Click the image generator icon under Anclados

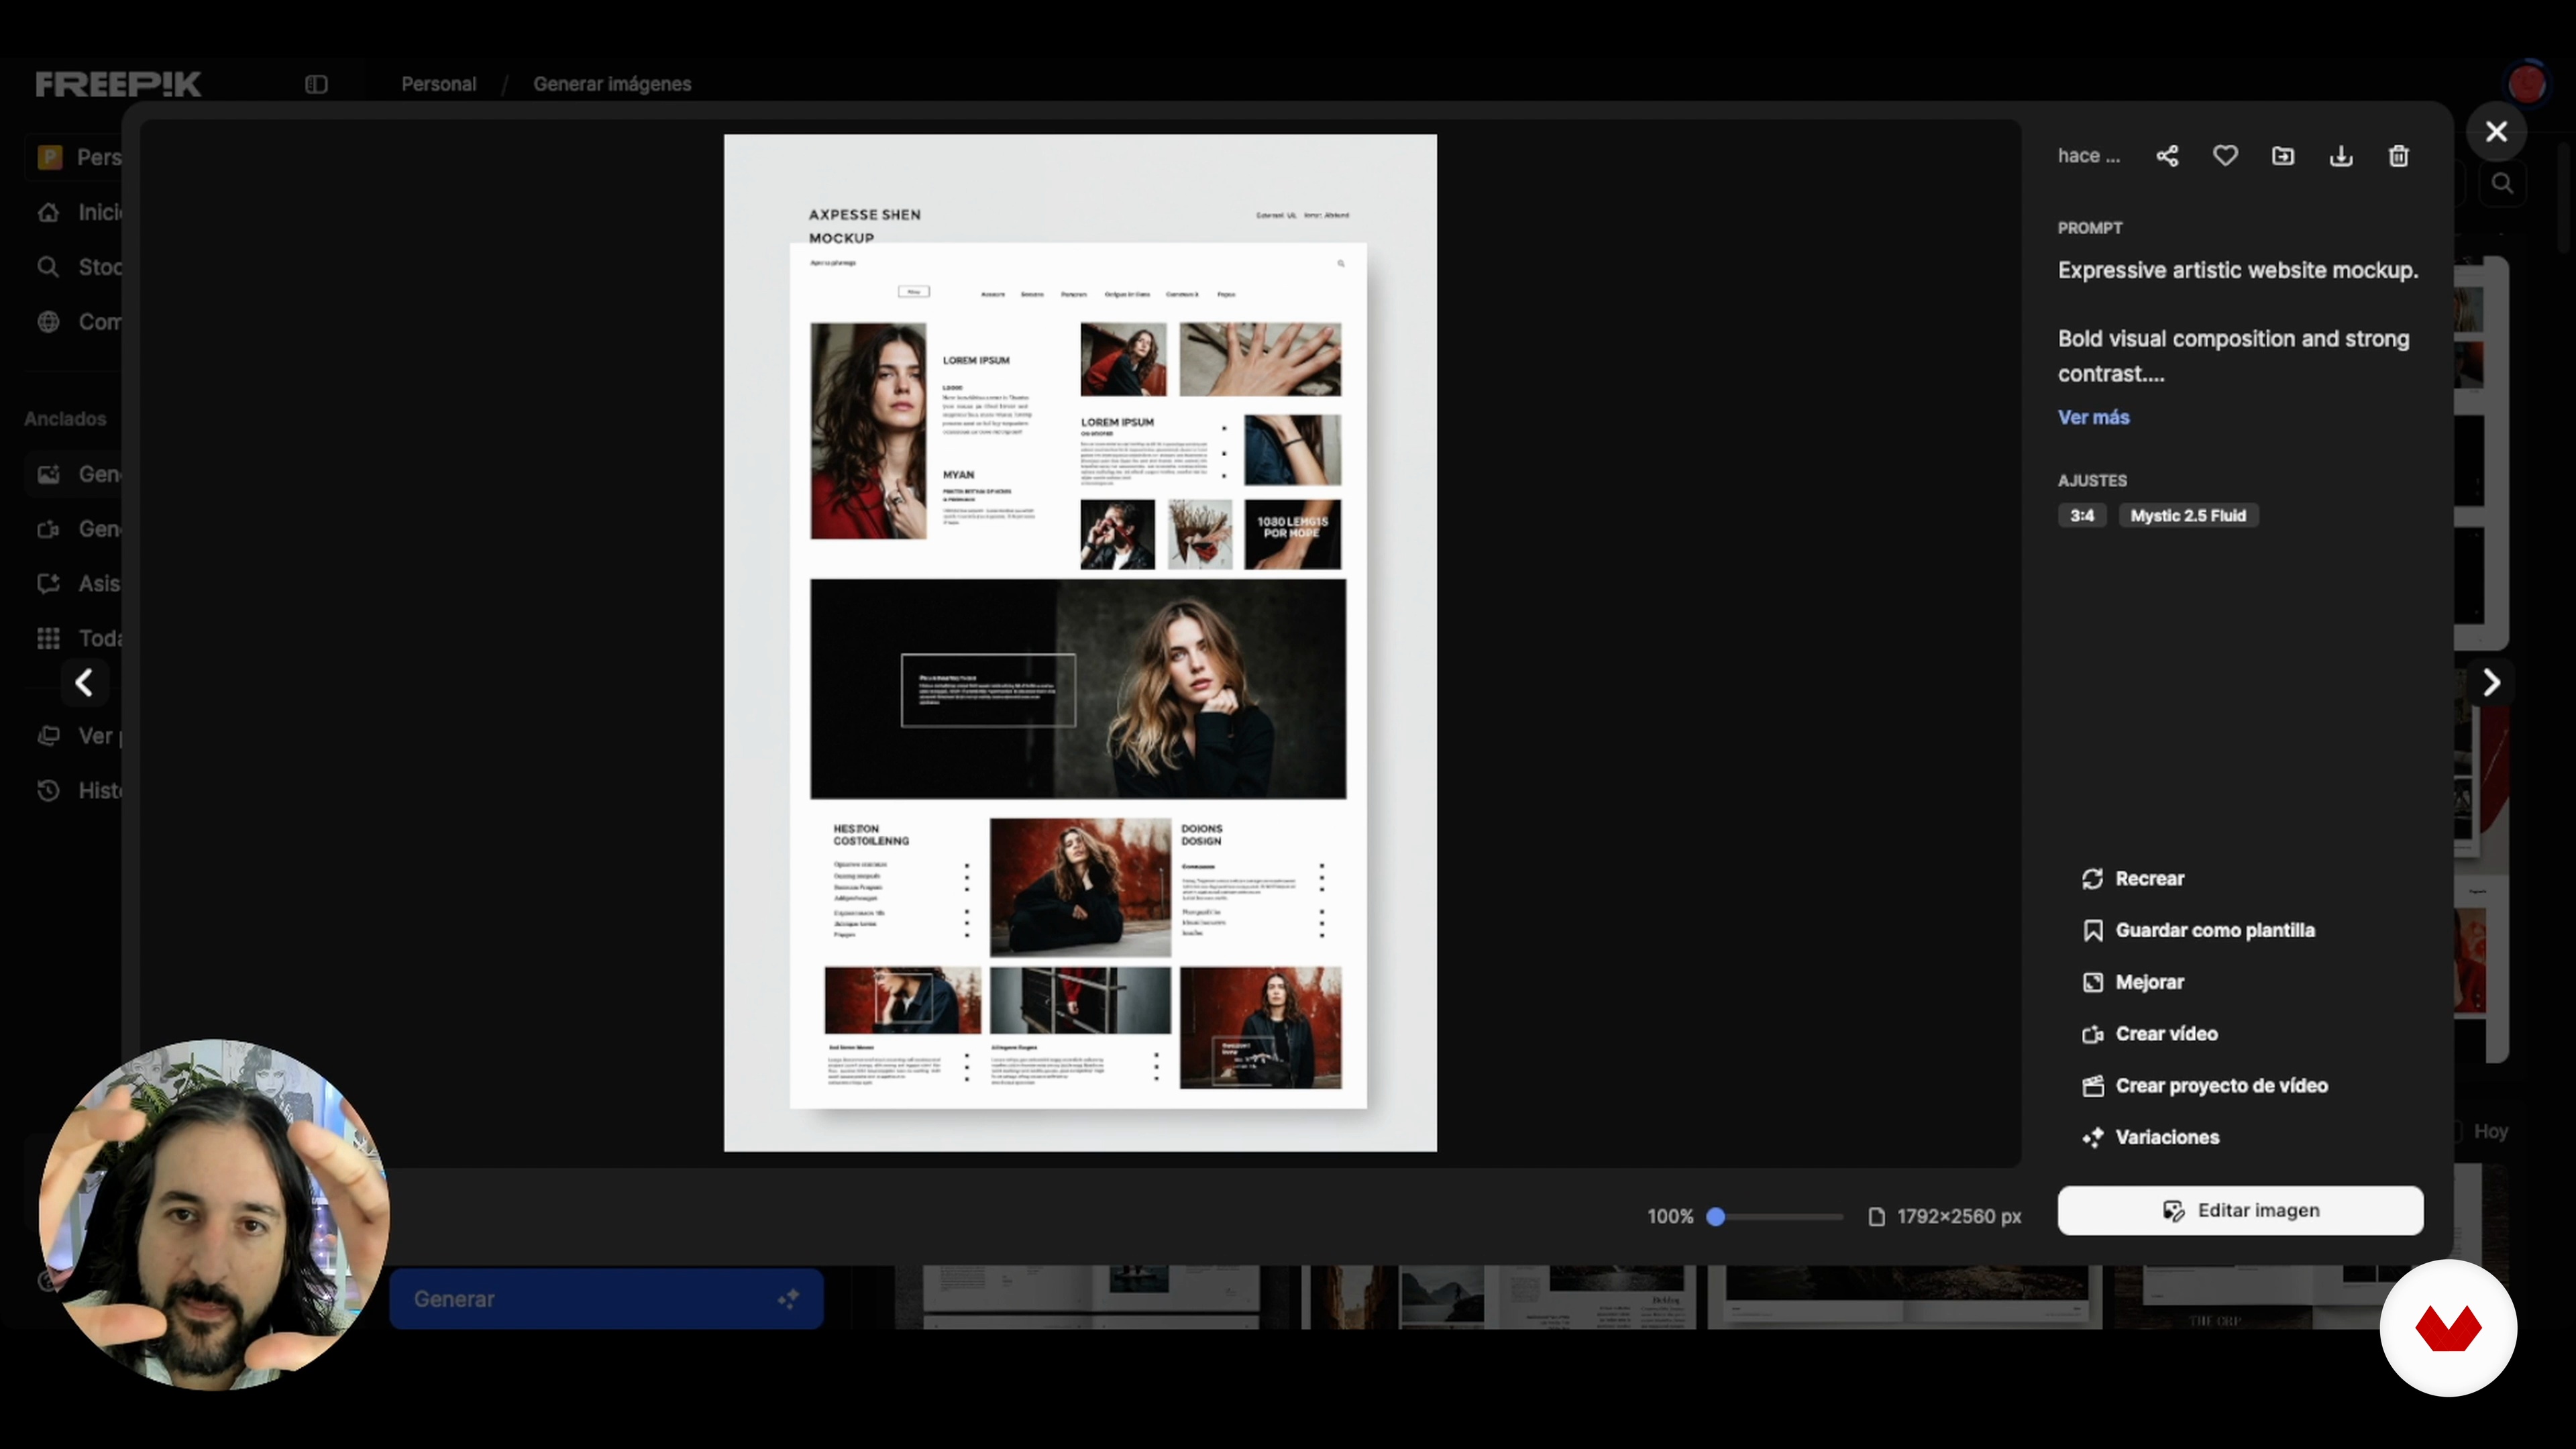pyautogui.click(x=48, y=474)
